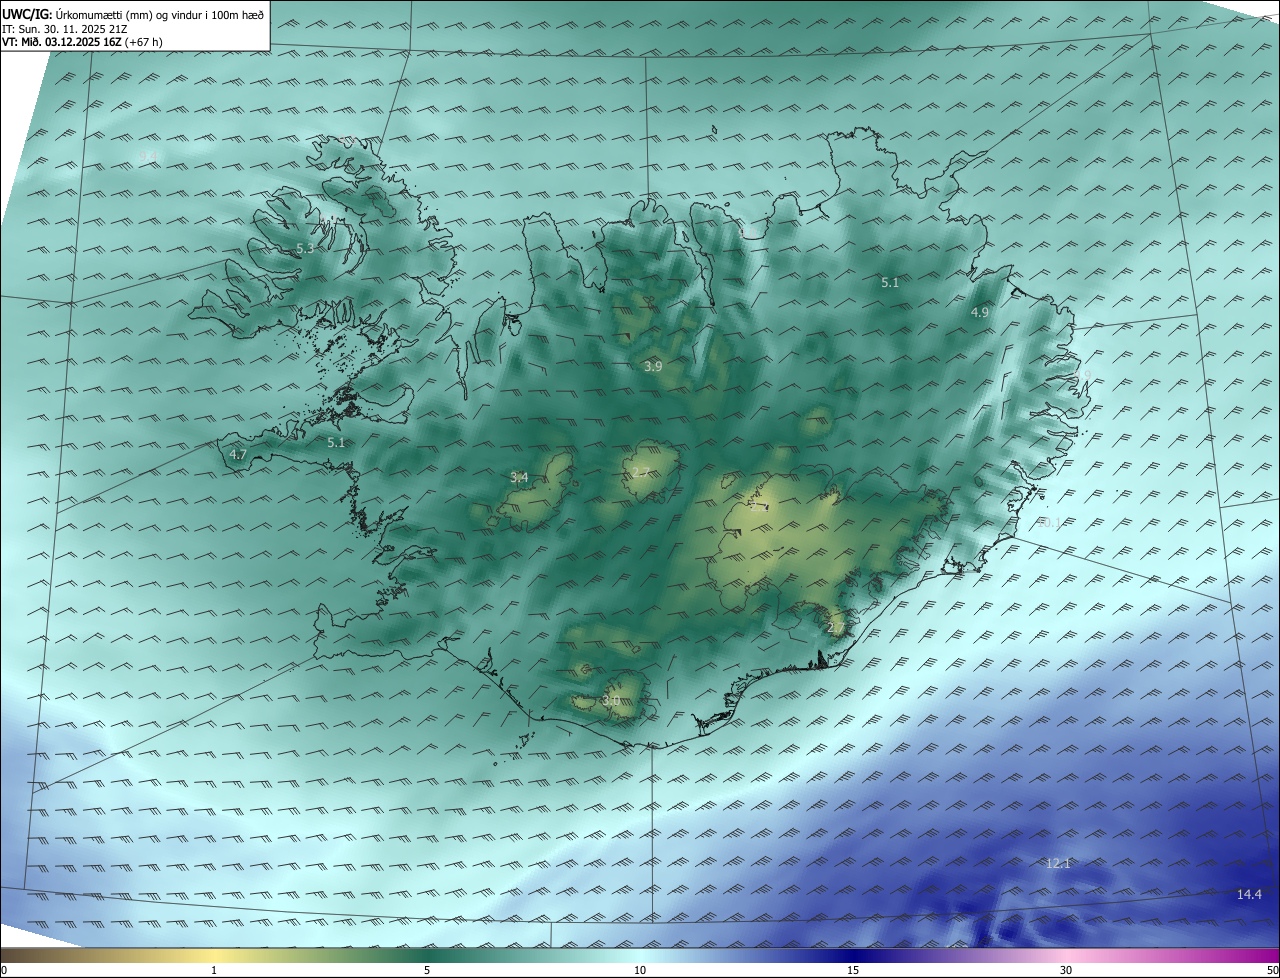Click the 5.1 value beside the 4.7 label
Image resolution: width=1280 pixels, height=978 pixels.
pyautogui.click(x=336, y=442)
